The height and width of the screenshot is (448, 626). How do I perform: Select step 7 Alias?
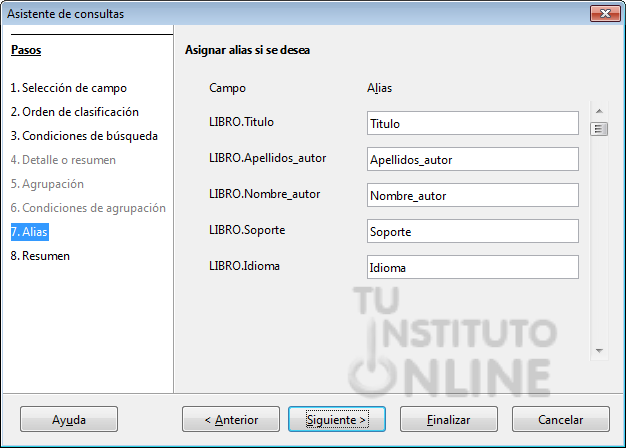(x=30, y=232)
